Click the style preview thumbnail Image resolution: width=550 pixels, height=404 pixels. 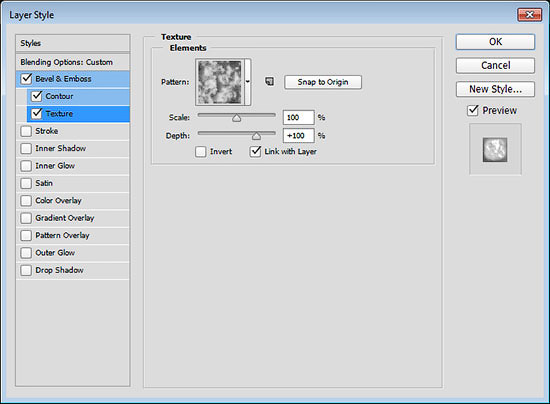tap(495, 149)
